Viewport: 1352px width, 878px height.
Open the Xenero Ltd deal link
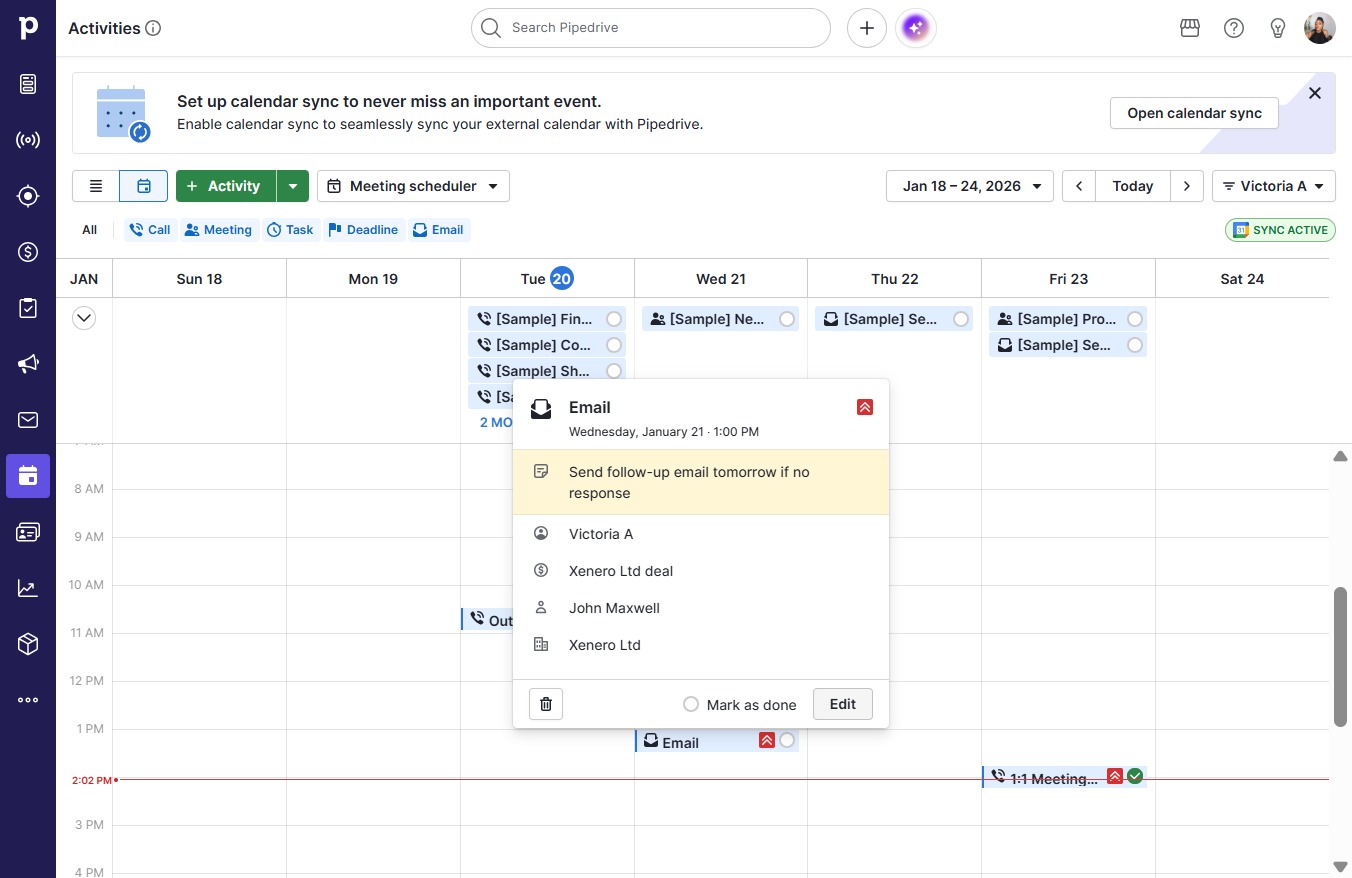tap(621, 571)
